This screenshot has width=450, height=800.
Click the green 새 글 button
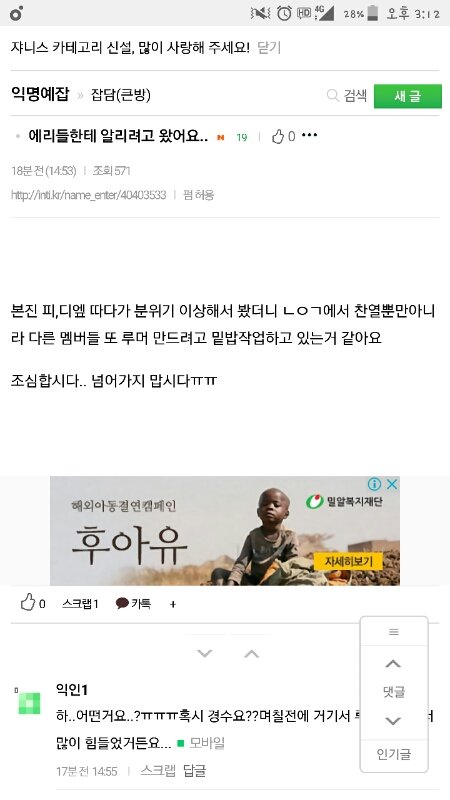[x=408, y=96]
